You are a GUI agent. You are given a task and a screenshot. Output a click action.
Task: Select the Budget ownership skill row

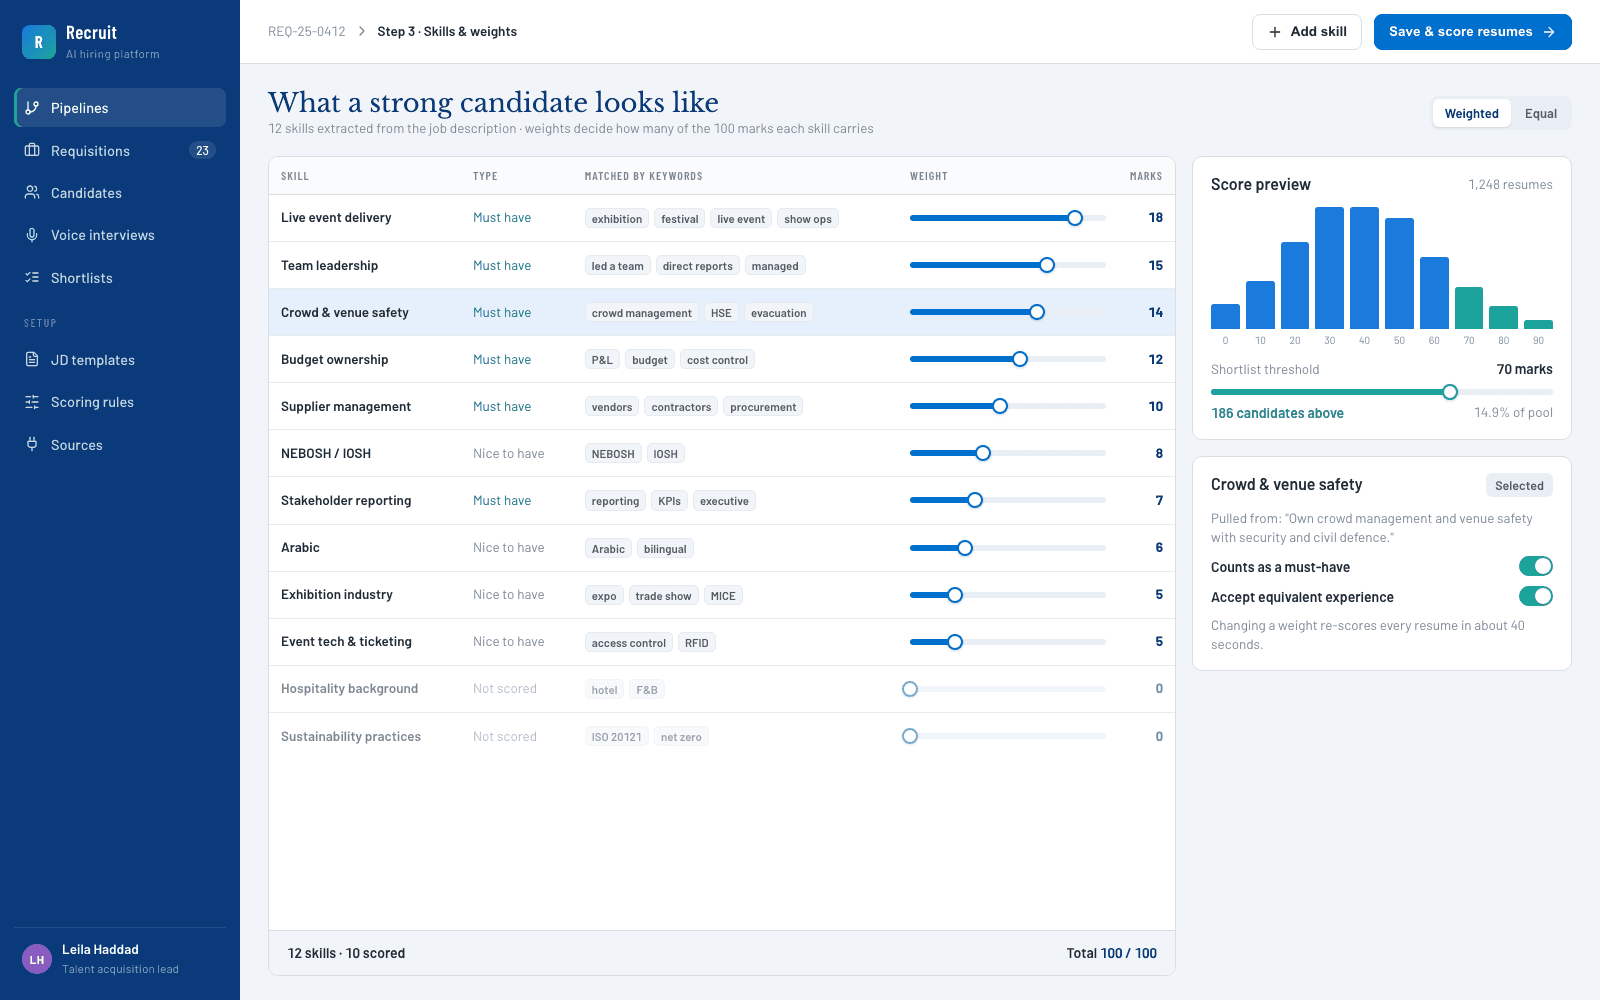click(x=721, y=359)
